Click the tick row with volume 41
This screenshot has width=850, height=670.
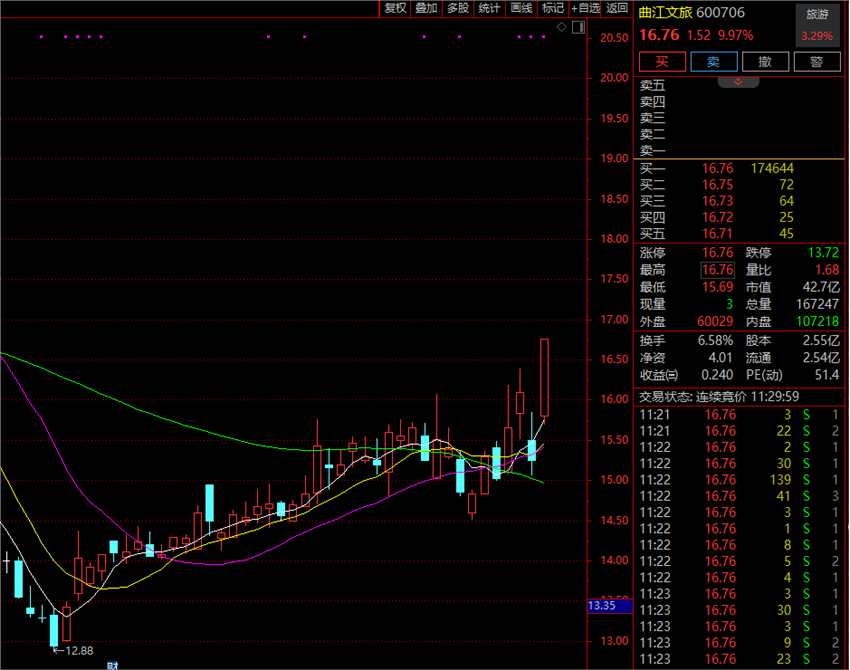(738, 496)
